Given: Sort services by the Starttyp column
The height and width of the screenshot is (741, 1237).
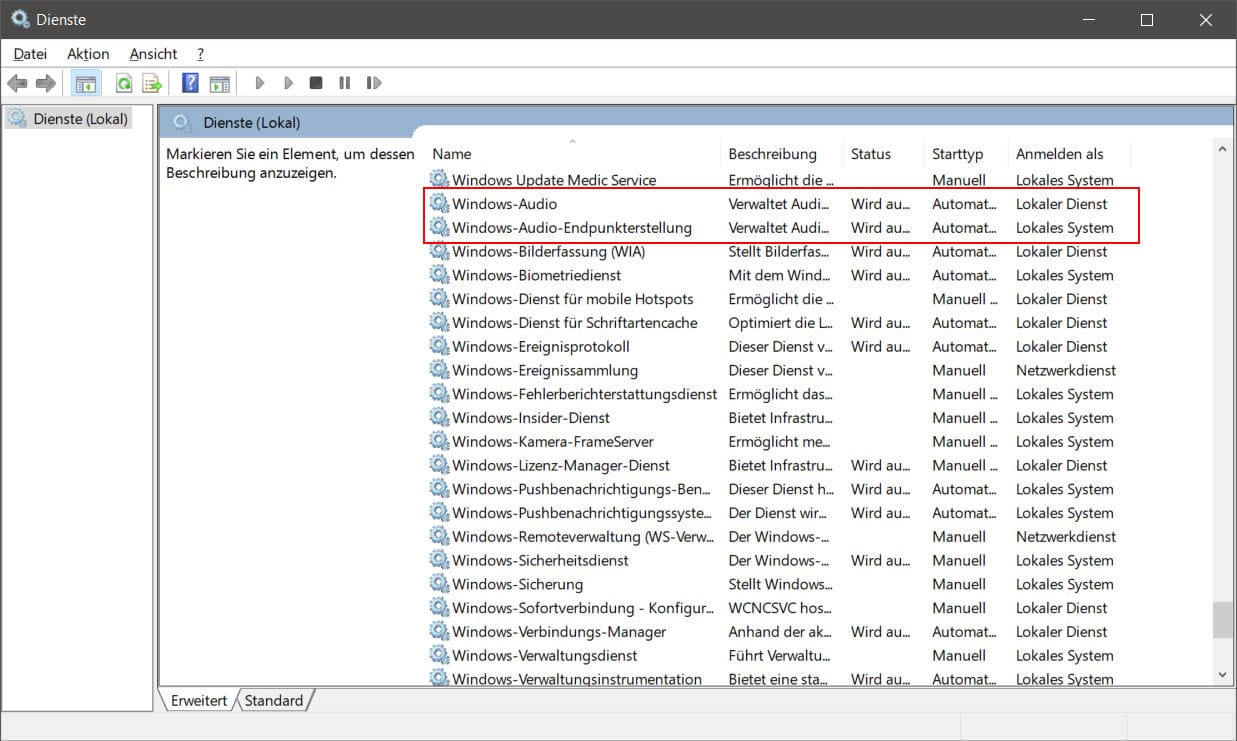Looking at the screenshot, I should coord(959,153).
